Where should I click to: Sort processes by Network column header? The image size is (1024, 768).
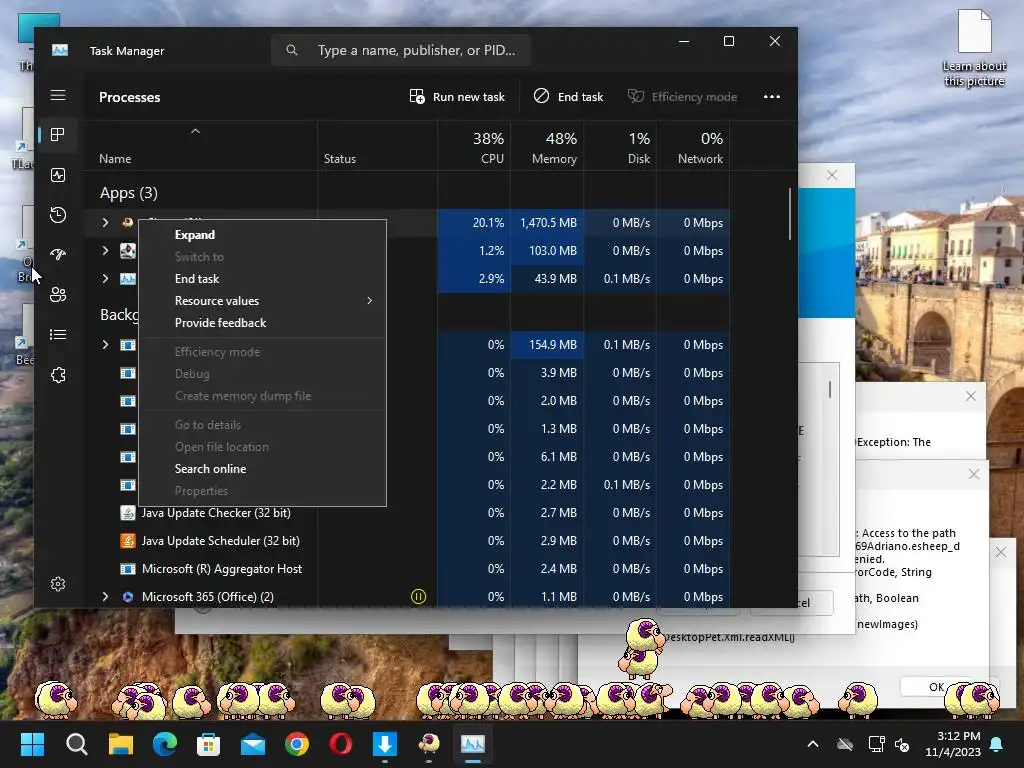(694, 148)
